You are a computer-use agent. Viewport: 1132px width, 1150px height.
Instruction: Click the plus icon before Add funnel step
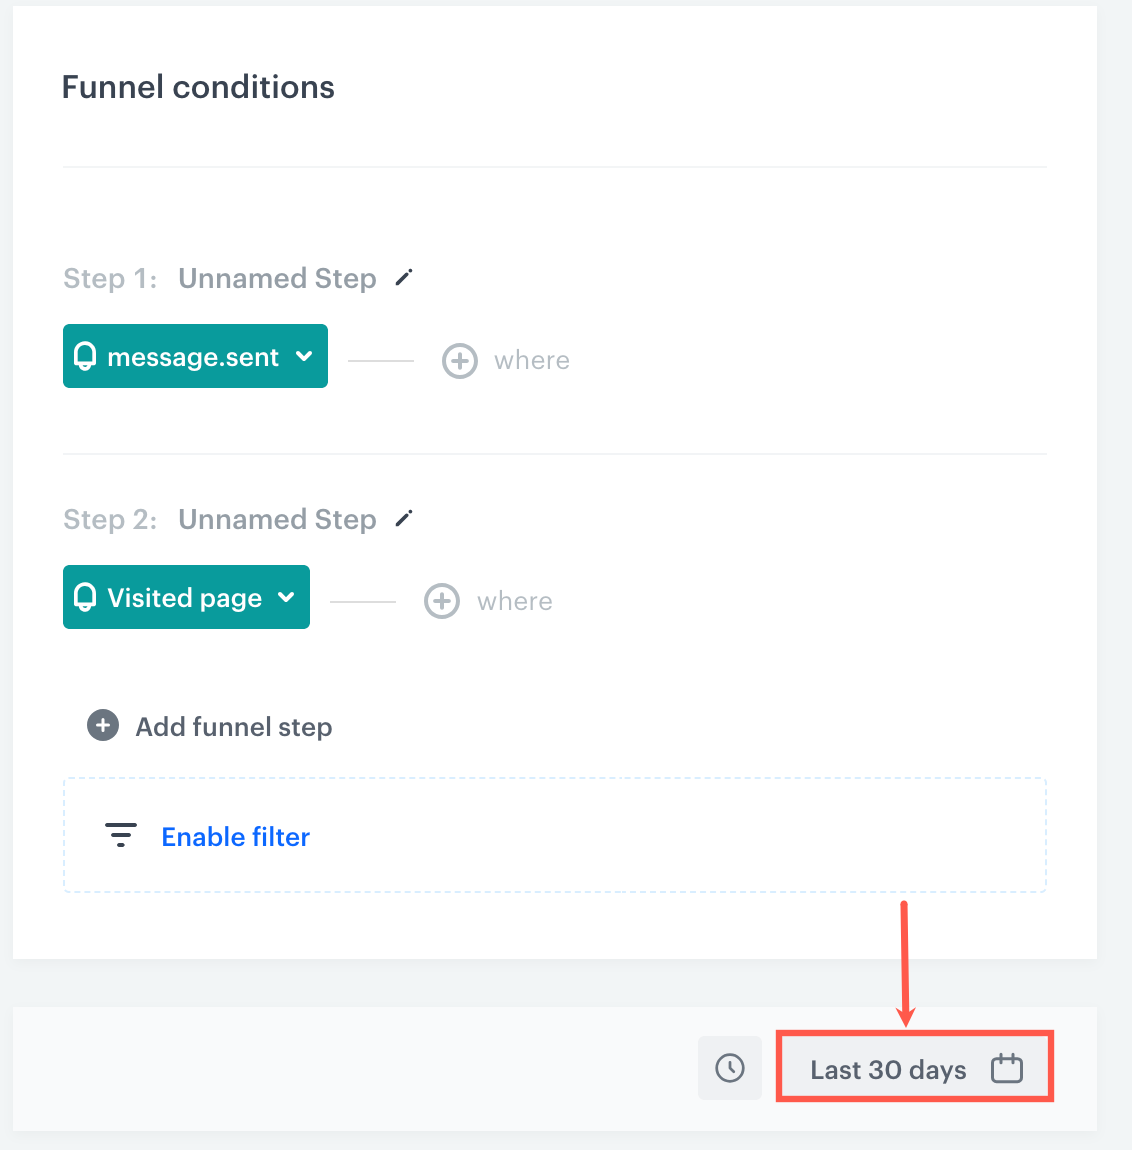point(102,726)
